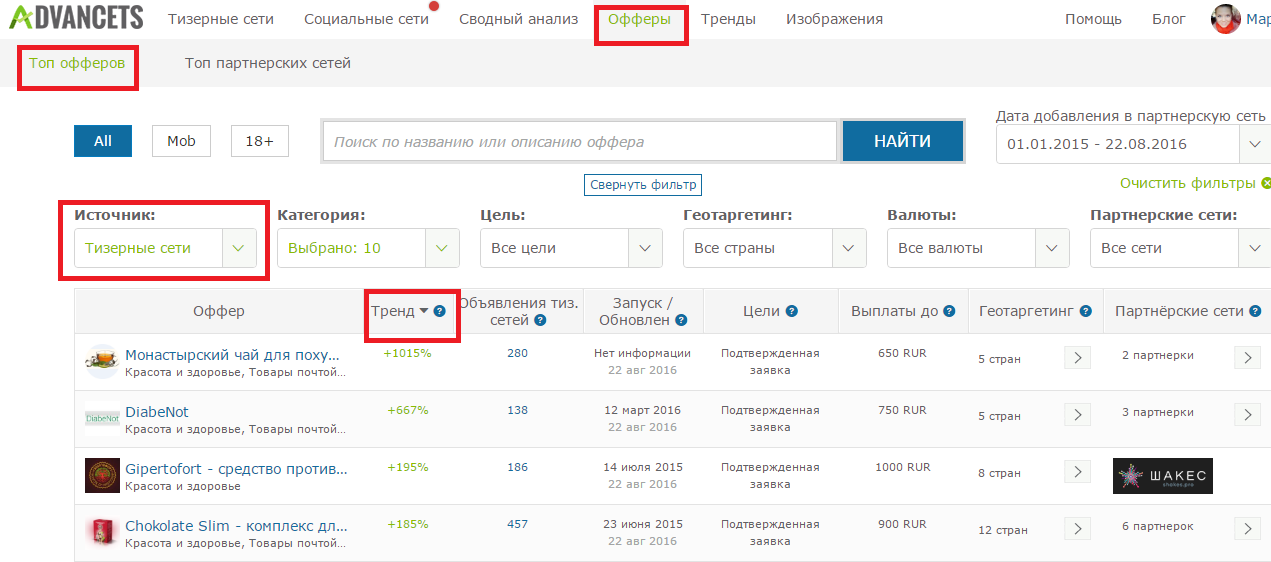This screenshot has width=1271, height=562.
Task: Open the user profile avatar
Action: 1226,19
